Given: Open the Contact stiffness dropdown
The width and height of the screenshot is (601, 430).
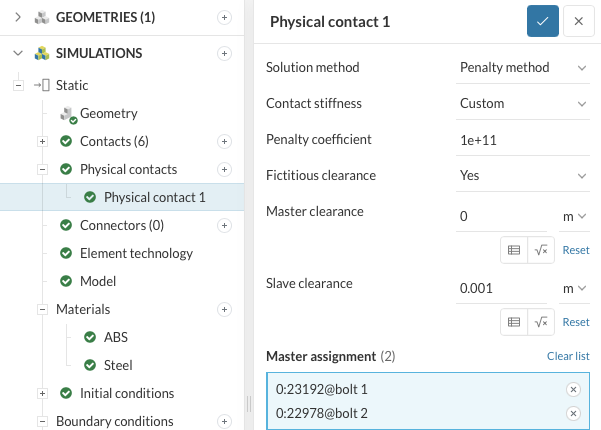Looking at the screenshot, I should (x=523, y=104).
